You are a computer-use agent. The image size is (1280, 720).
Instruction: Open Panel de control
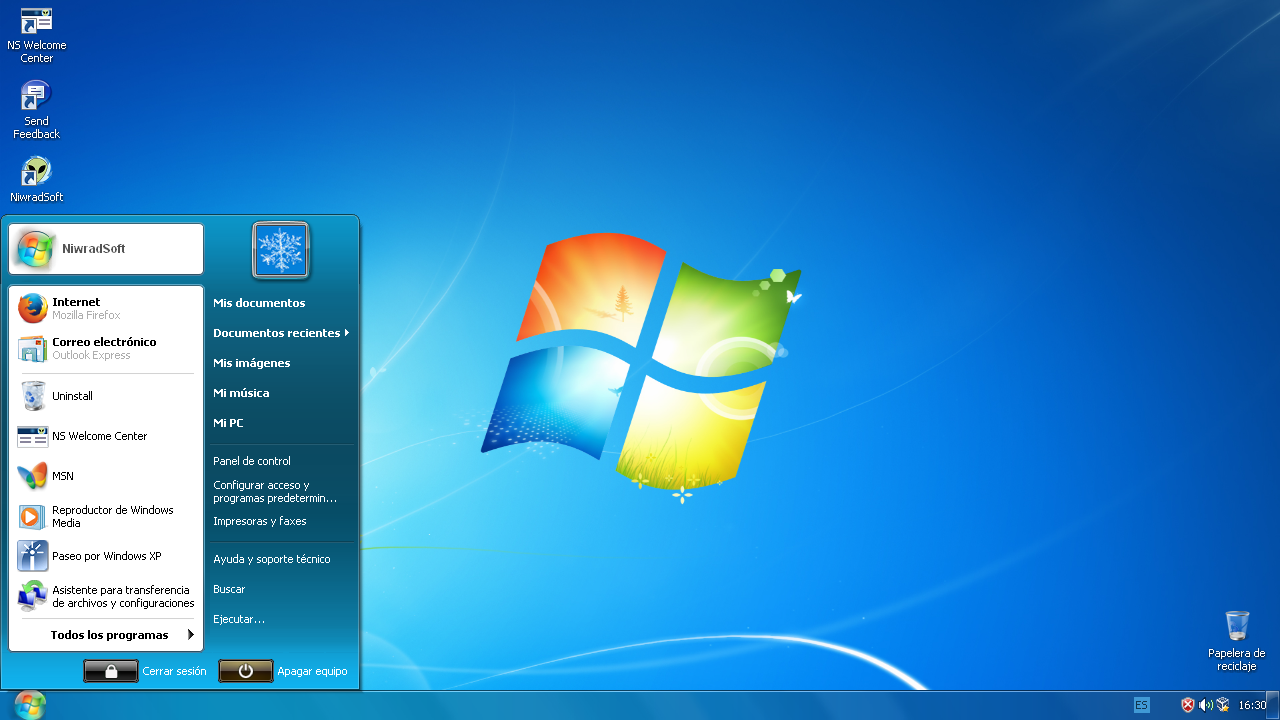coord(252,461)
